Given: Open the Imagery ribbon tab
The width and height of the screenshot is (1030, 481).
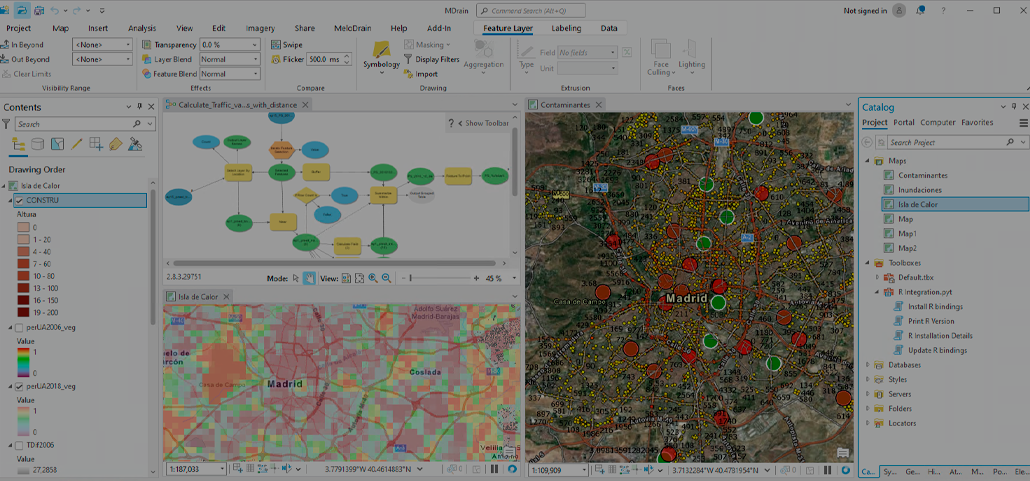Looking at the screenshot, I should [260, 28].
